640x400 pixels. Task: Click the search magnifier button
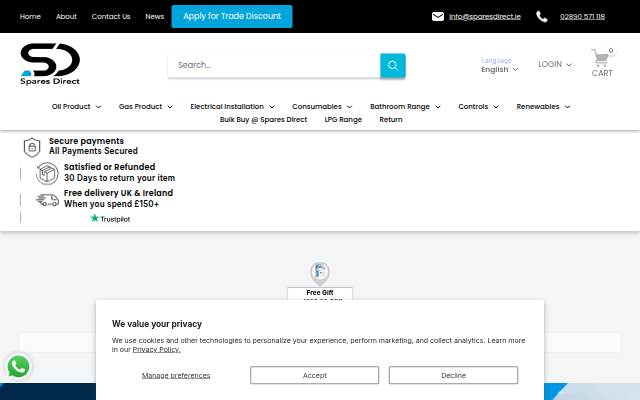click(x=393, y=65)
